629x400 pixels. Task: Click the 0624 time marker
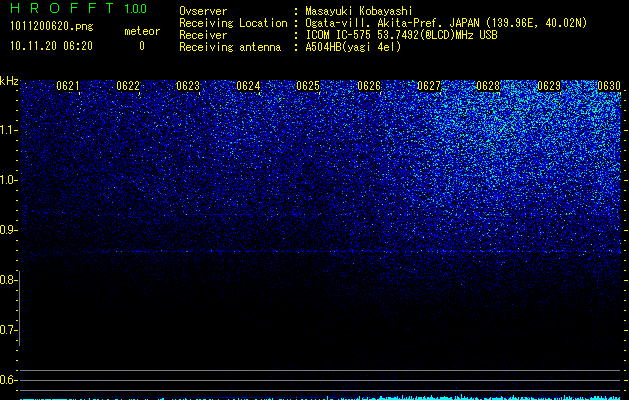(248, 86)
